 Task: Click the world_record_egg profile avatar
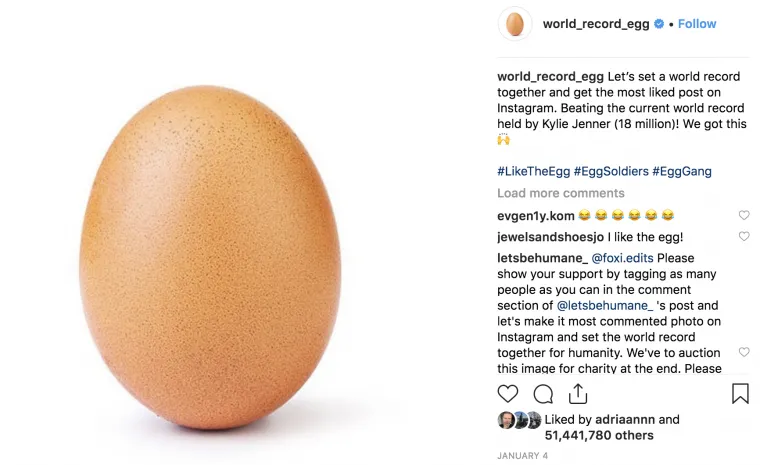515,24
